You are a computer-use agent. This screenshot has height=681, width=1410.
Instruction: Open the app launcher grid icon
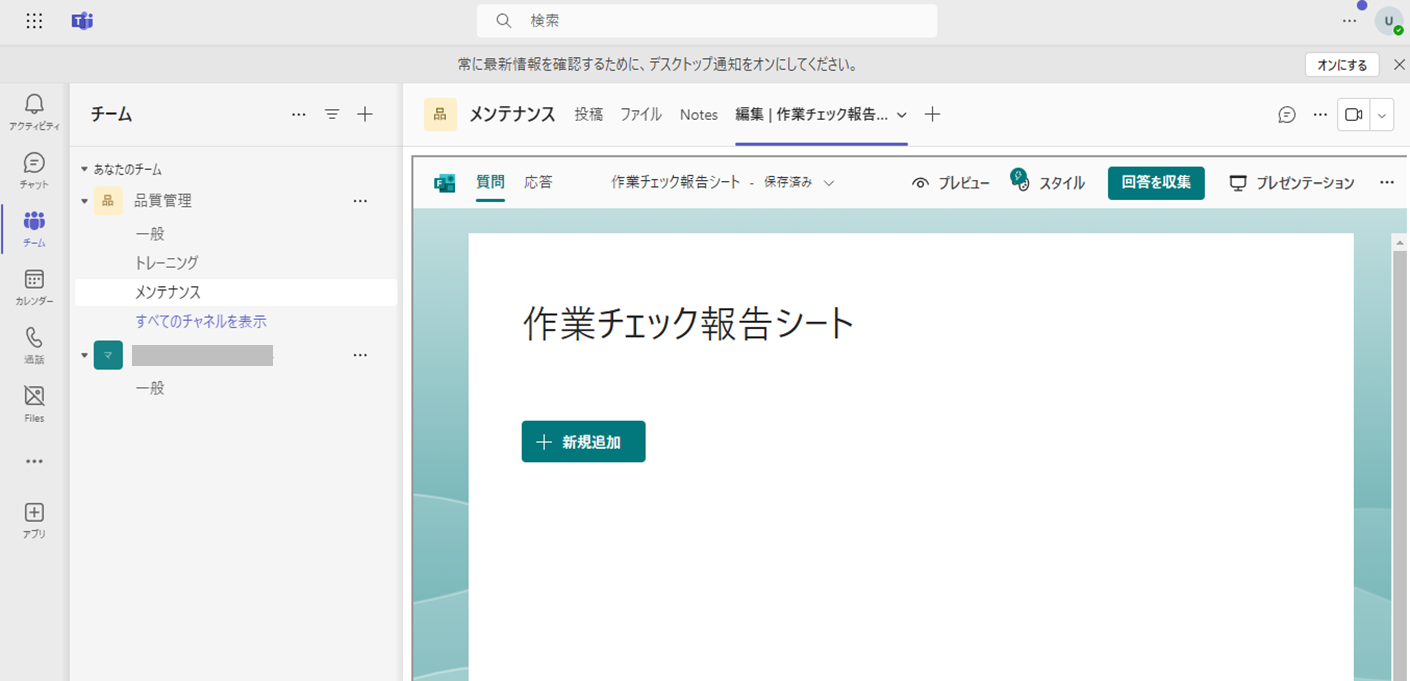(x=33, y=20)
